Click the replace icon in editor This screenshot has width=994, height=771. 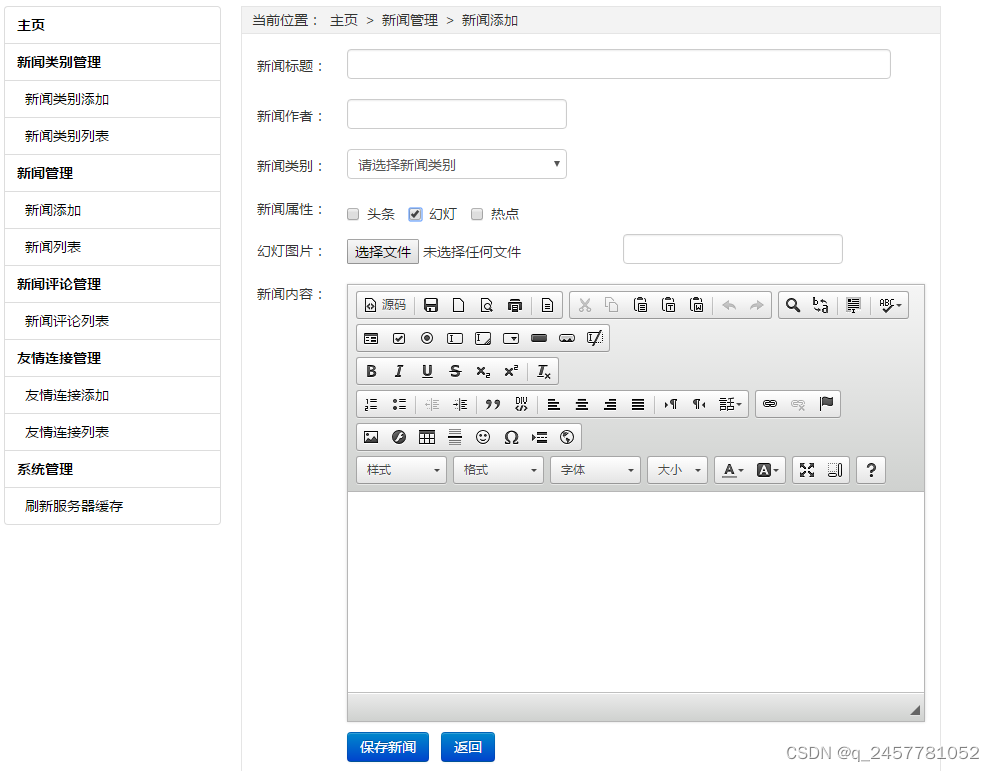pos(820,305)
